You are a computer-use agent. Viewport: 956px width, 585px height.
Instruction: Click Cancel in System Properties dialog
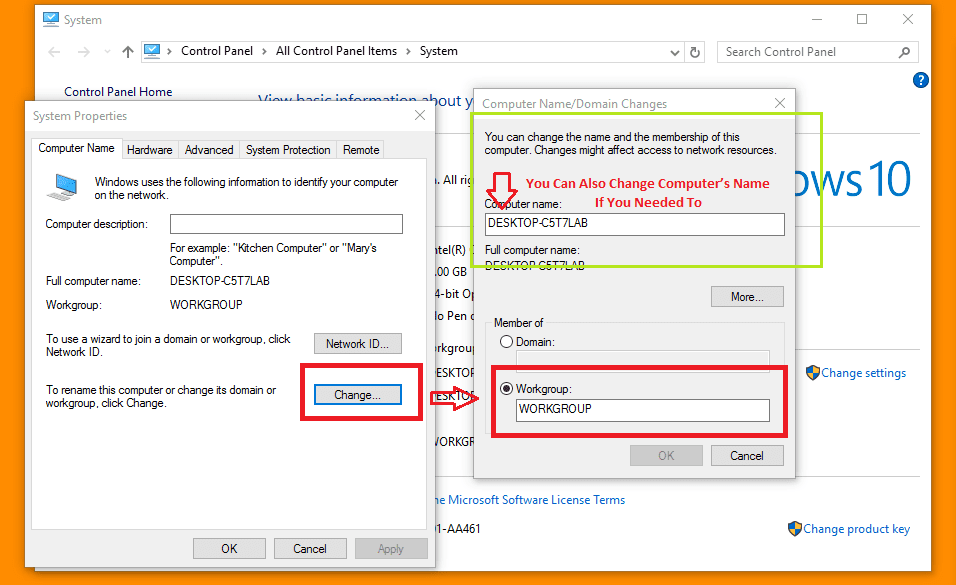[x=310, y=548]
